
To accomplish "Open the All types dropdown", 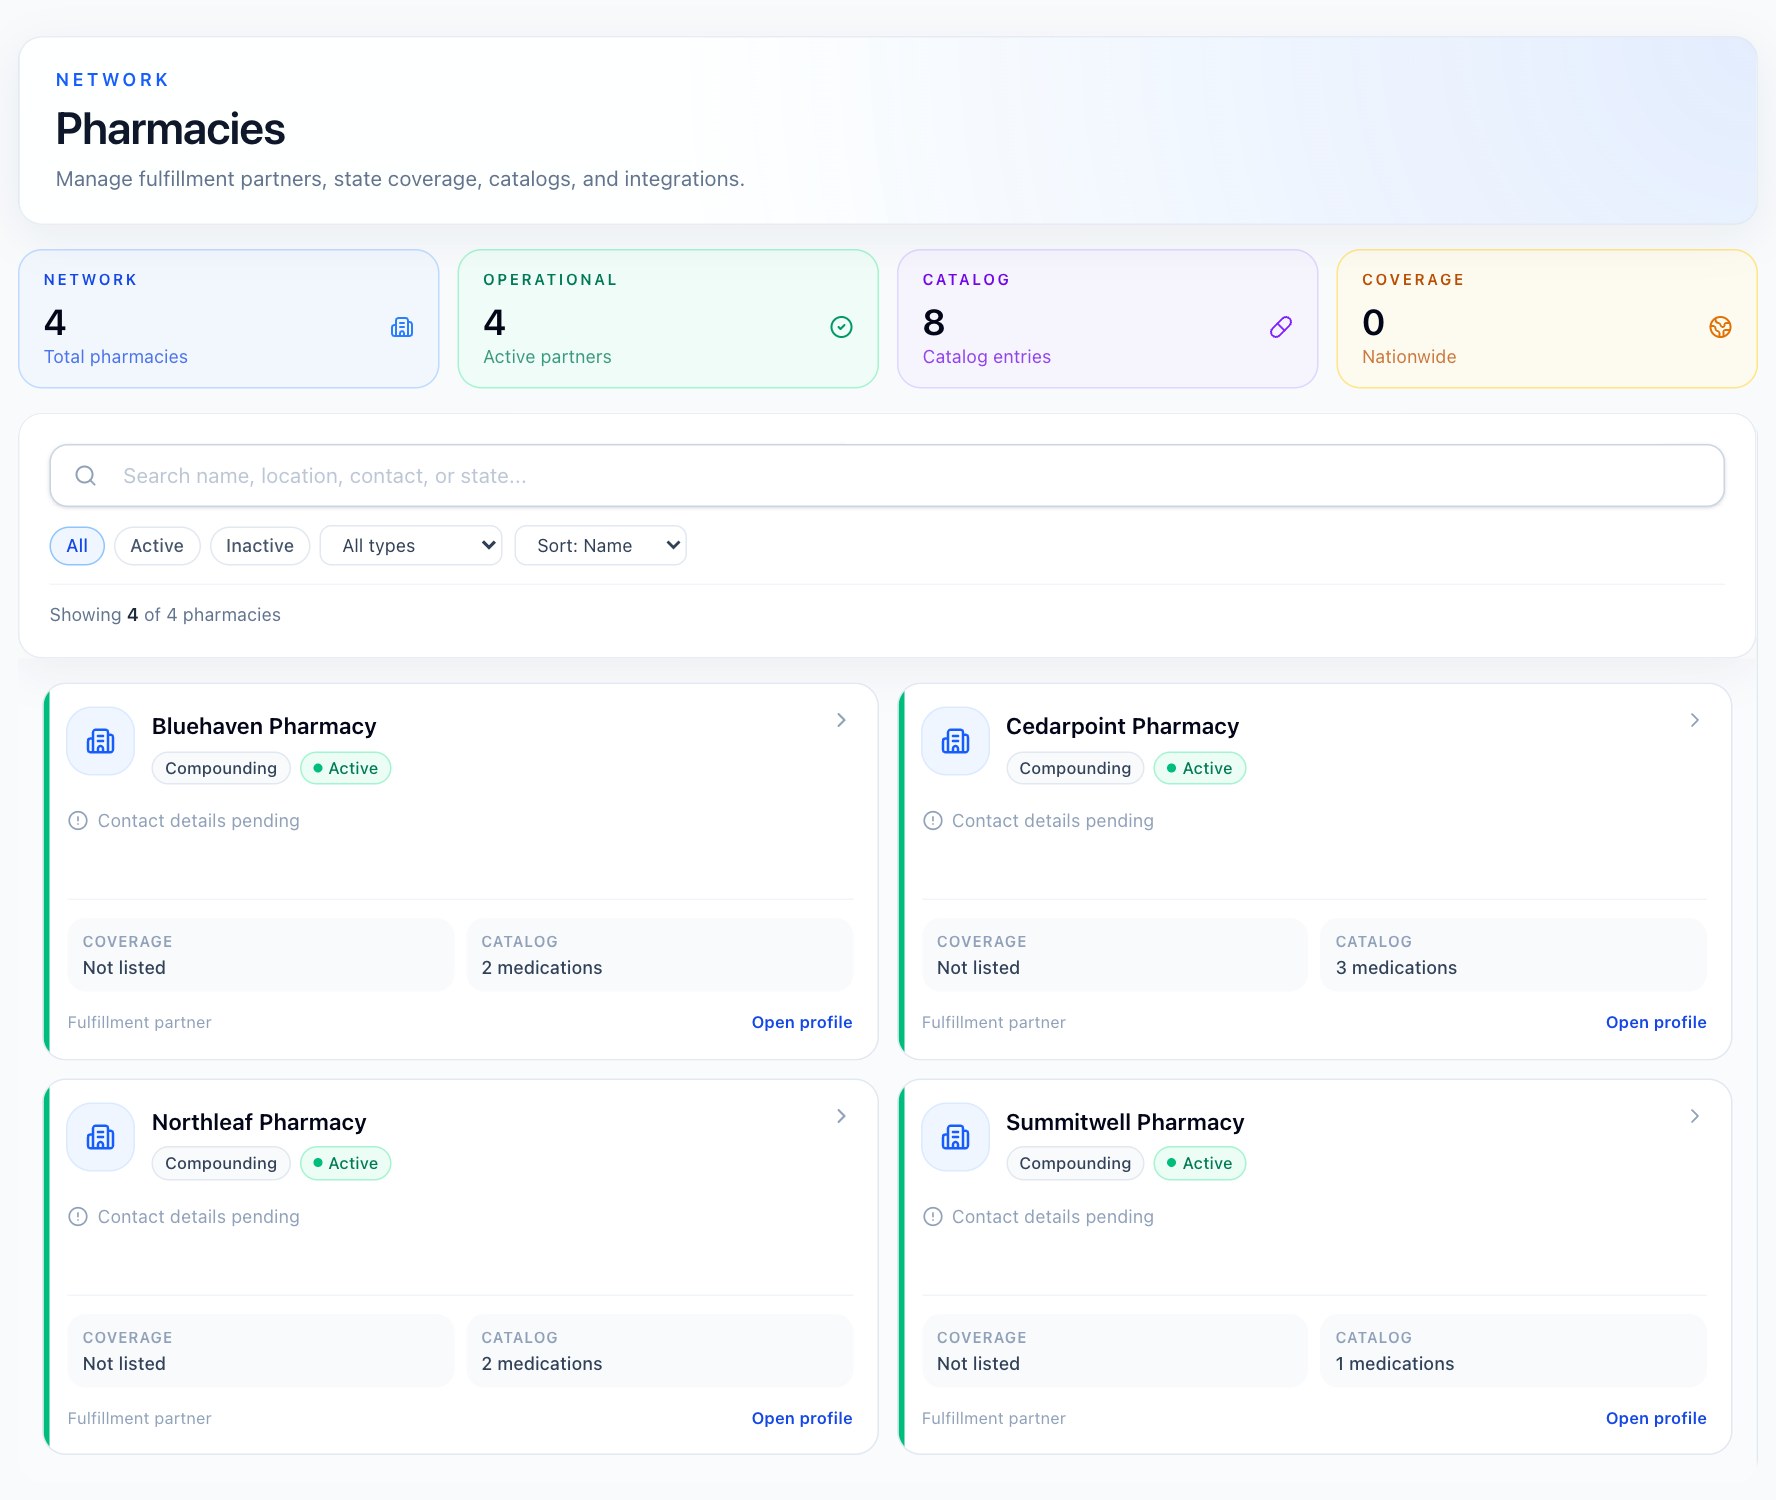I will click(411, 546).
